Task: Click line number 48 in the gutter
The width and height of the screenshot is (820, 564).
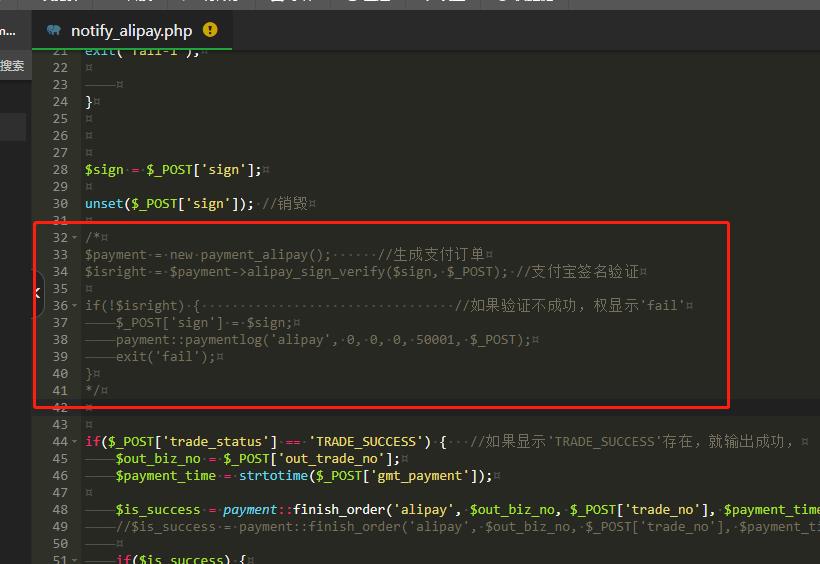Action: [x=60, y=509]
